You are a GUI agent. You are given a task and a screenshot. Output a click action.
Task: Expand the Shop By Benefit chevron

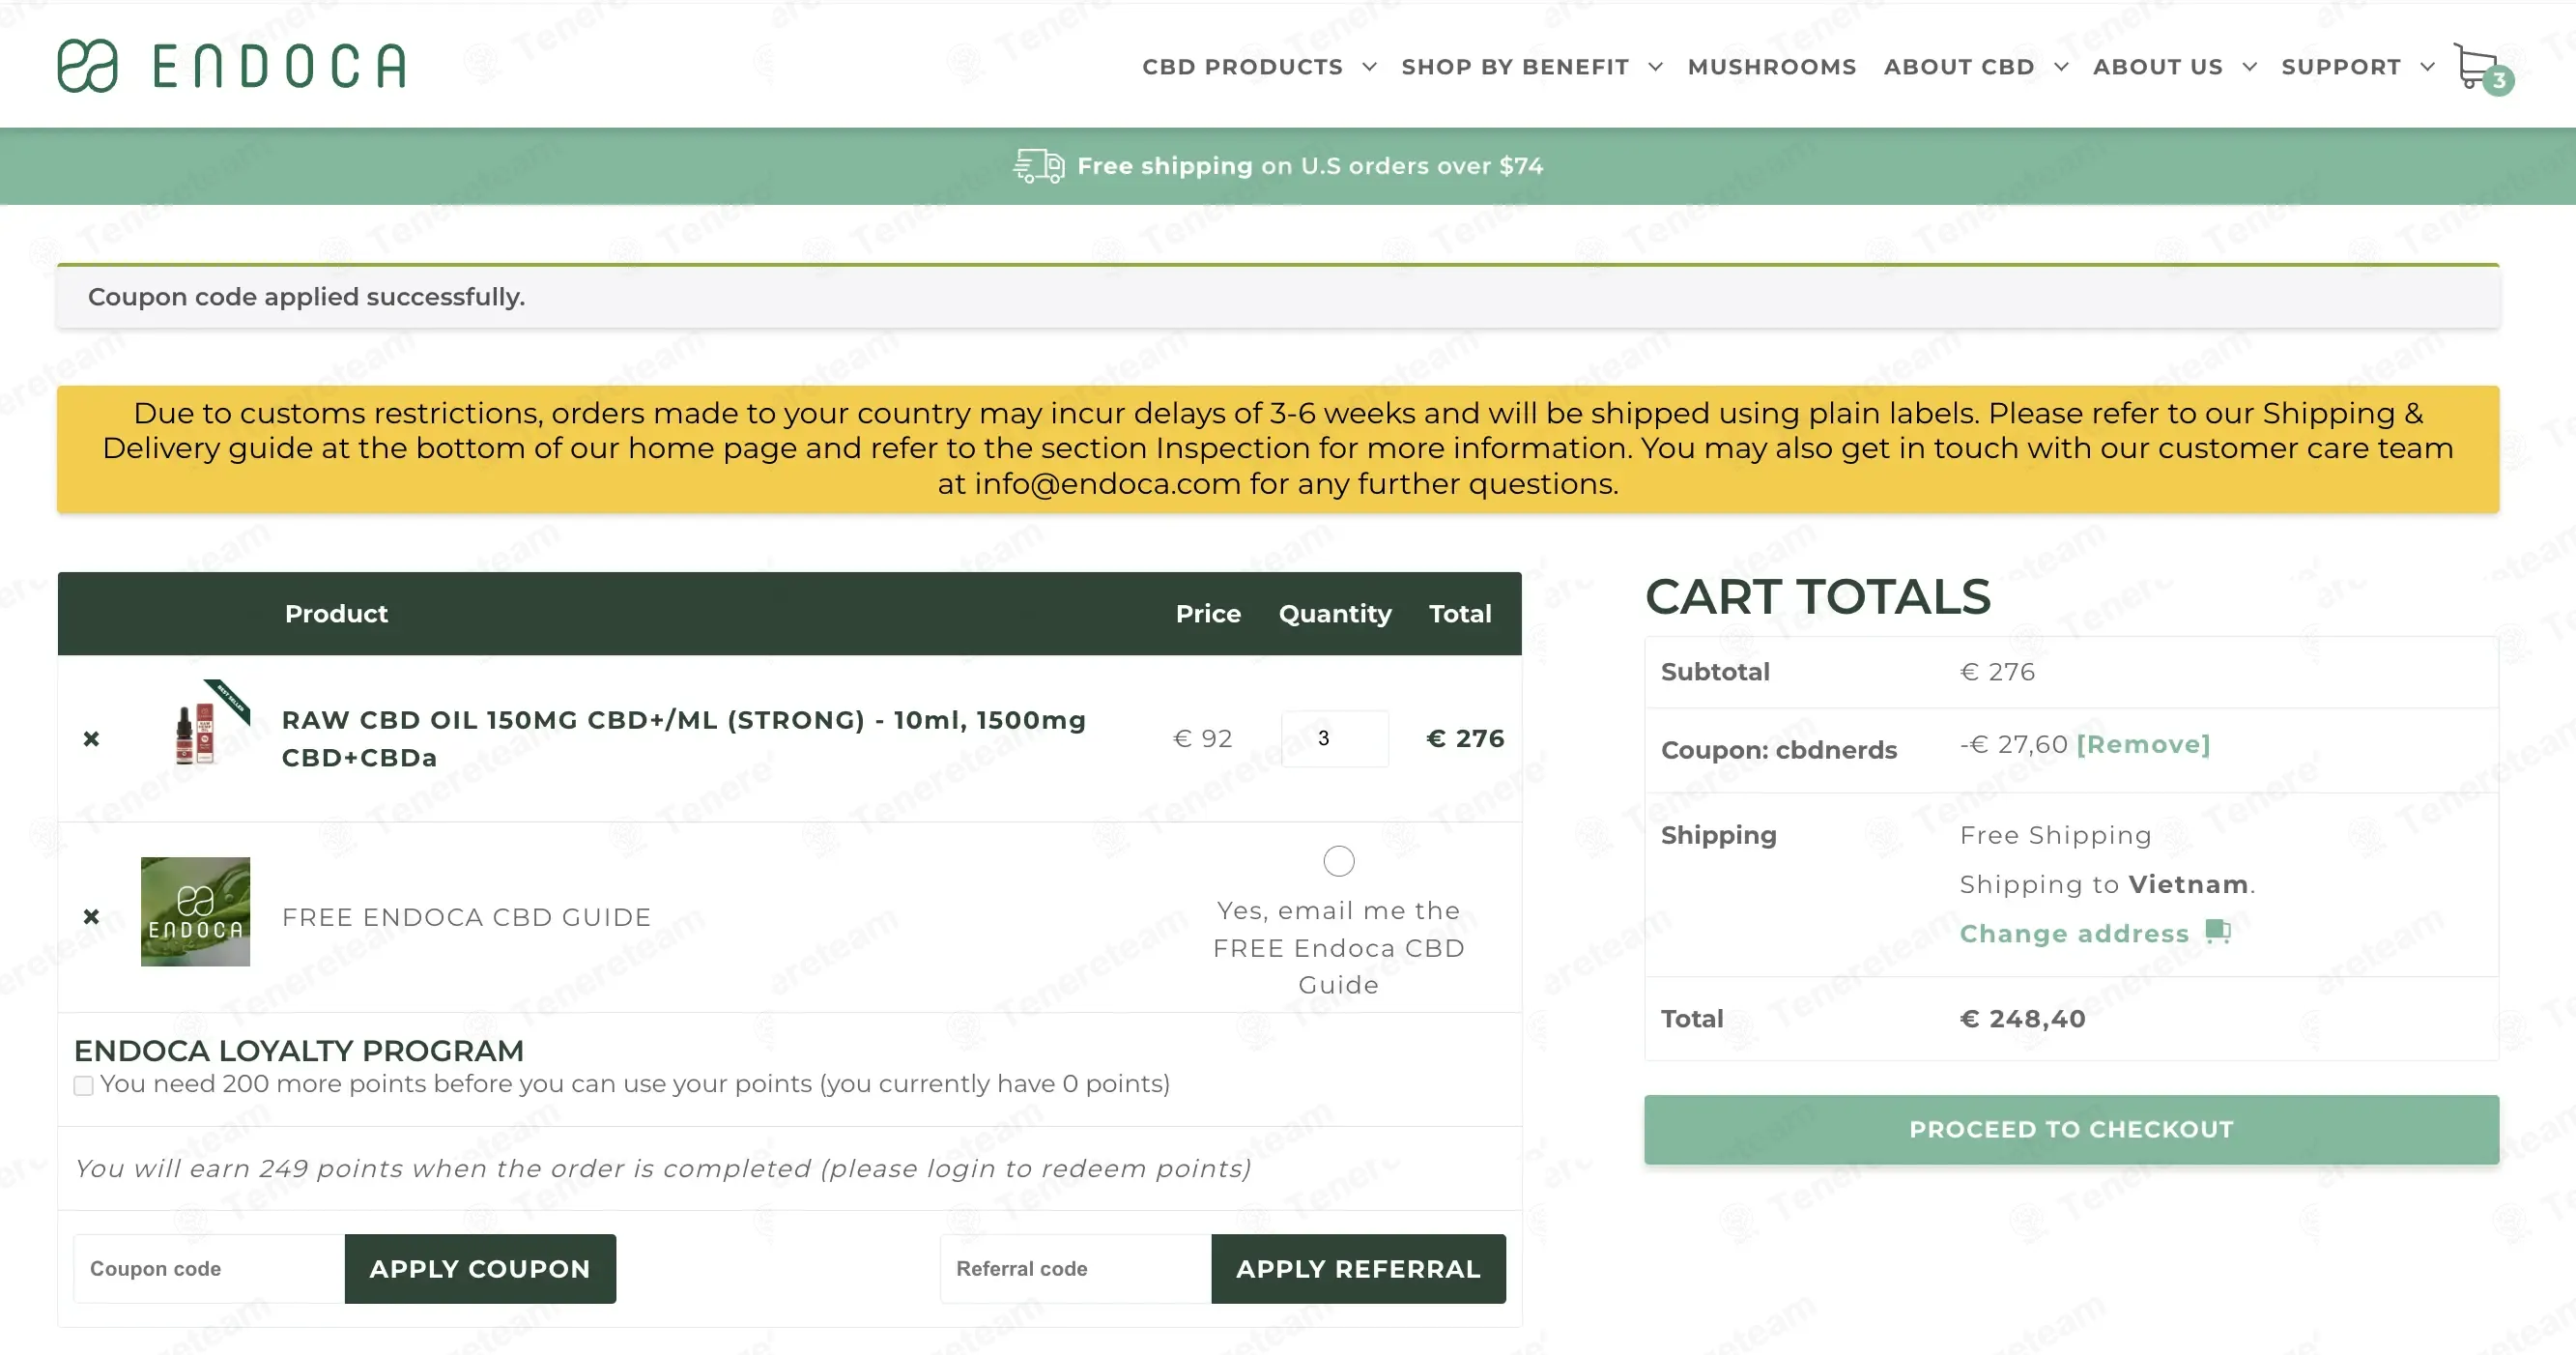point(1655,67)
